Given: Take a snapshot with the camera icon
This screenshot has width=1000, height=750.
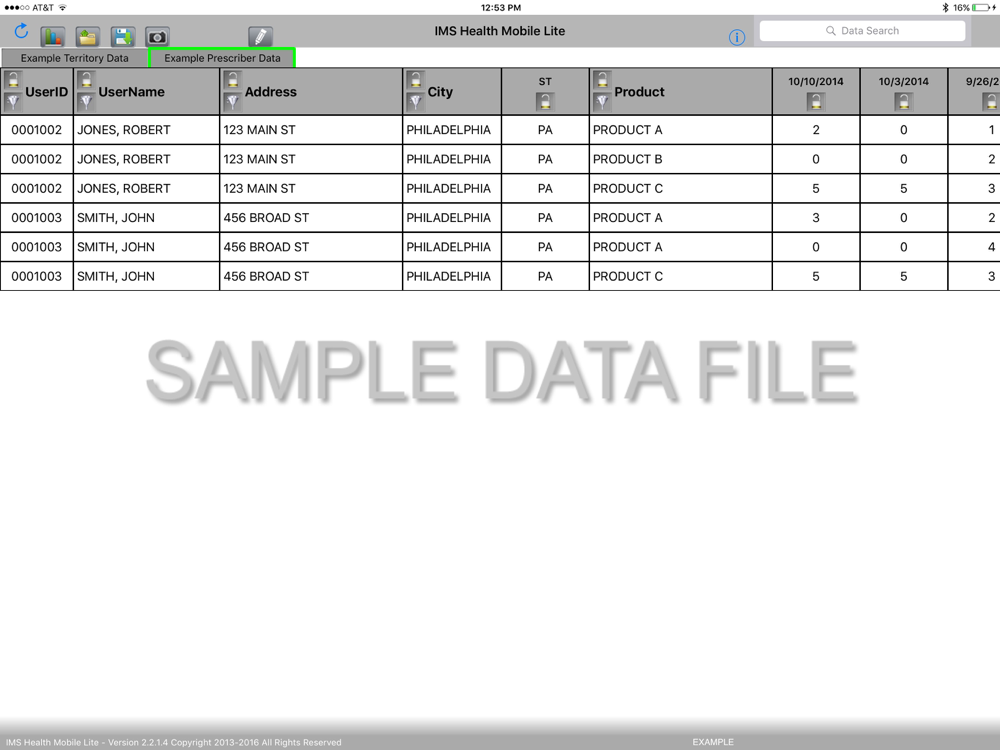Looking at the screenshot, I should [x=157, y=36].
